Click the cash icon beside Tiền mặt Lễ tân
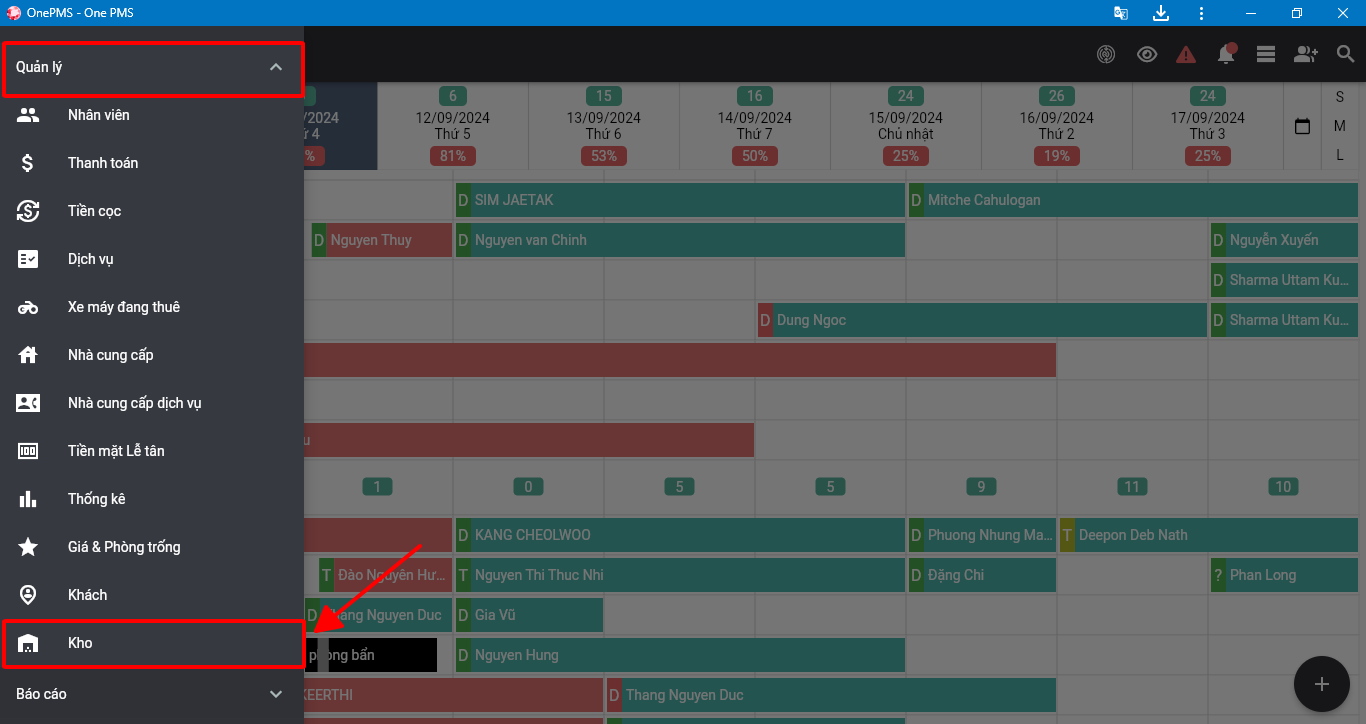Screen dimensions: 1366x724 tap(28, 451)
